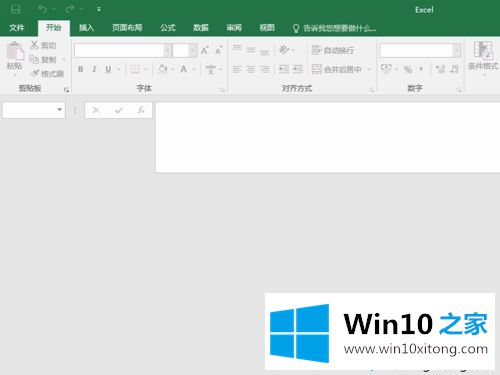Switch to the 视图 (View) tab
The width and height of the screenshot is (500, 375).
click(x=267, y=28)
